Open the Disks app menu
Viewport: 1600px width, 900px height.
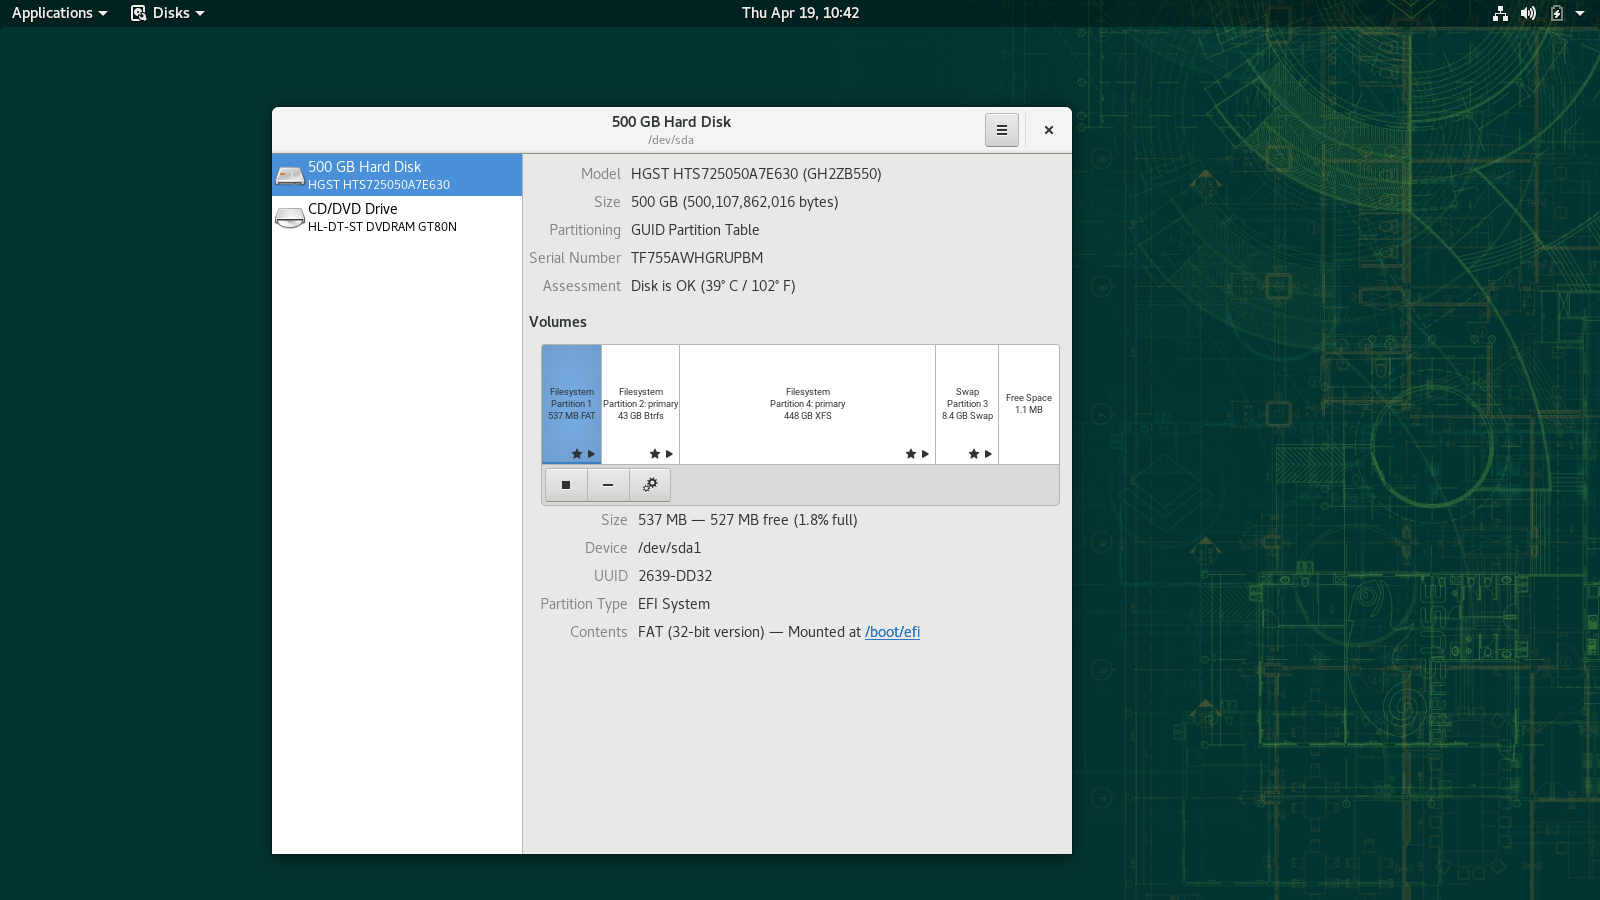[168, 13]
